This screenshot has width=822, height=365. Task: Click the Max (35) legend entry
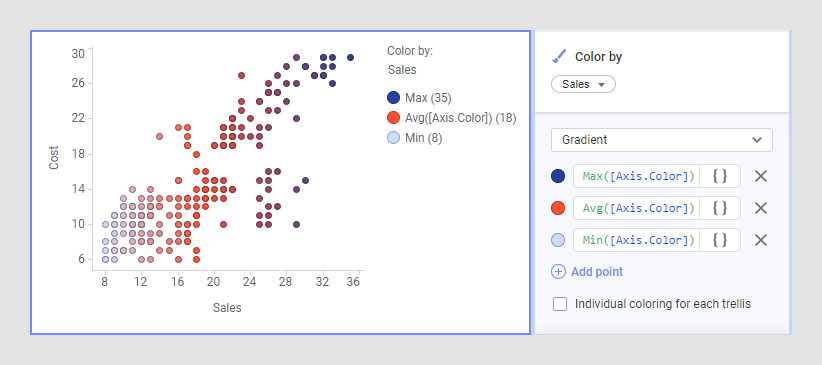tap(419, 98)
